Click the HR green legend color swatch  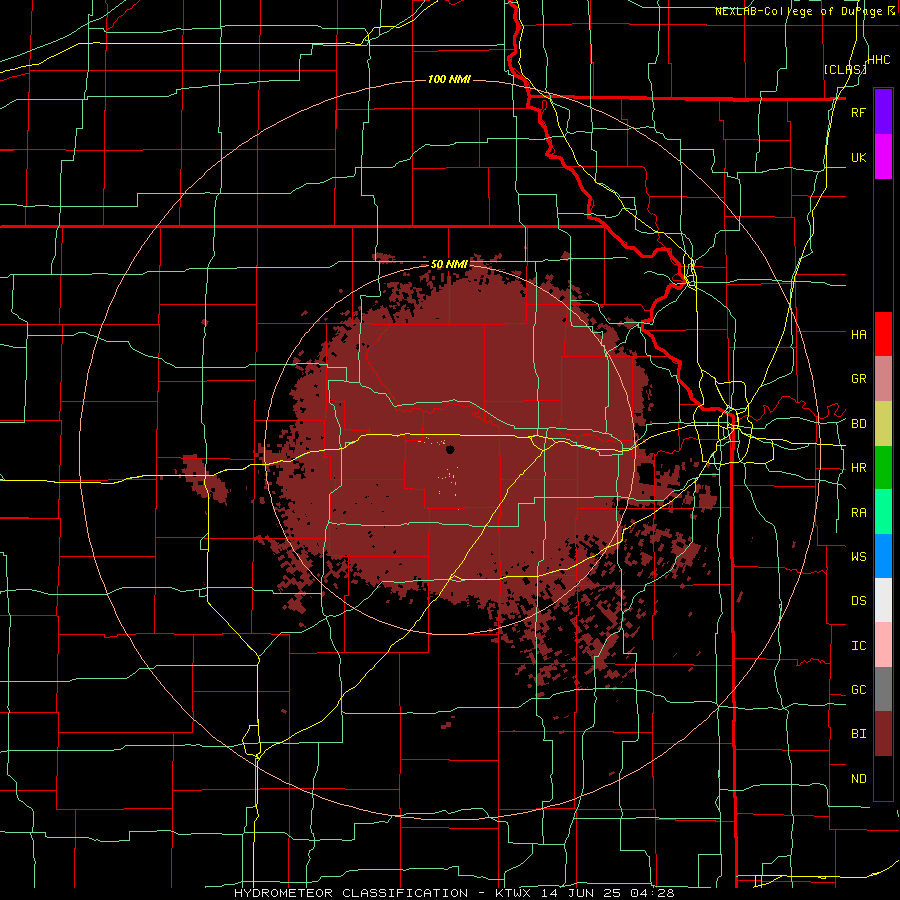click(883, 468)
